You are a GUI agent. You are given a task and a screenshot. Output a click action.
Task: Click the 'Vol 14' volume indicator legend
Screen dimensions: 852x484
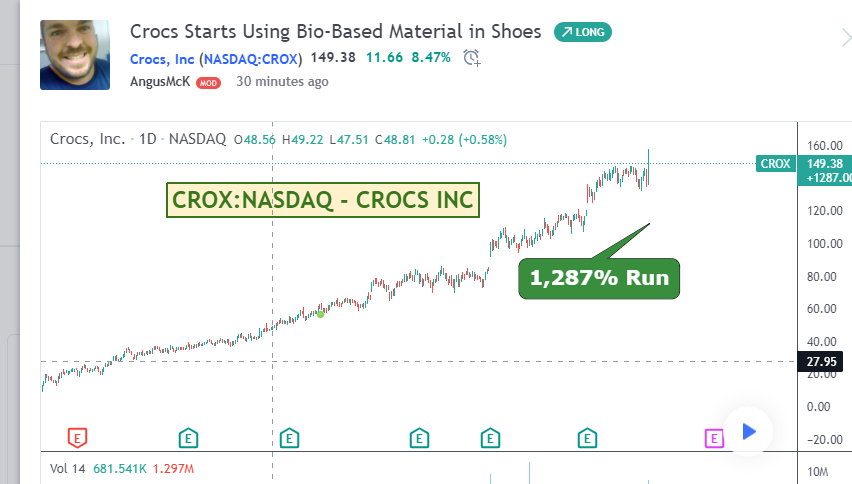coord(67,469)
